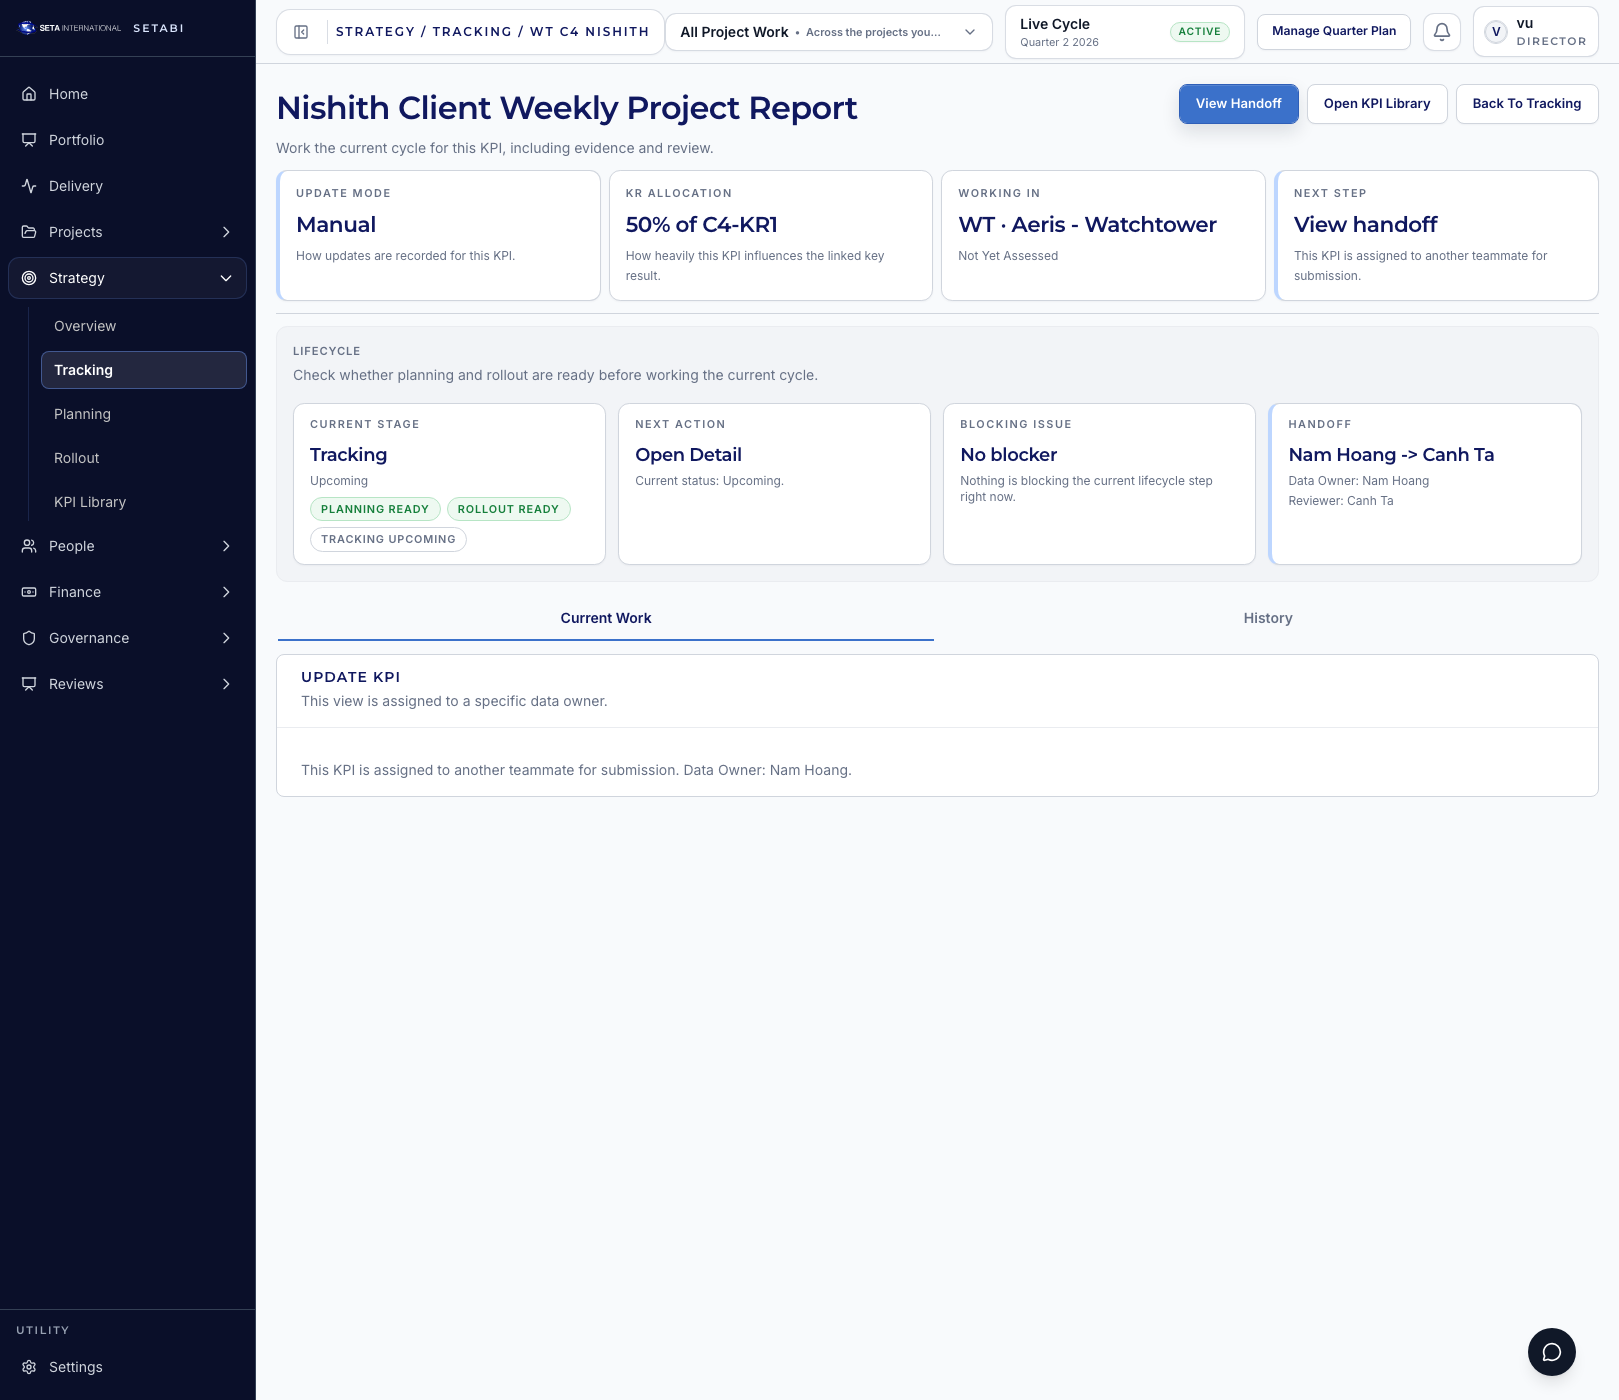Collapse the Strategy section chevron
Viewport: 1619px width, 1400px height.
pyautogui.click(x=226, y=278)
